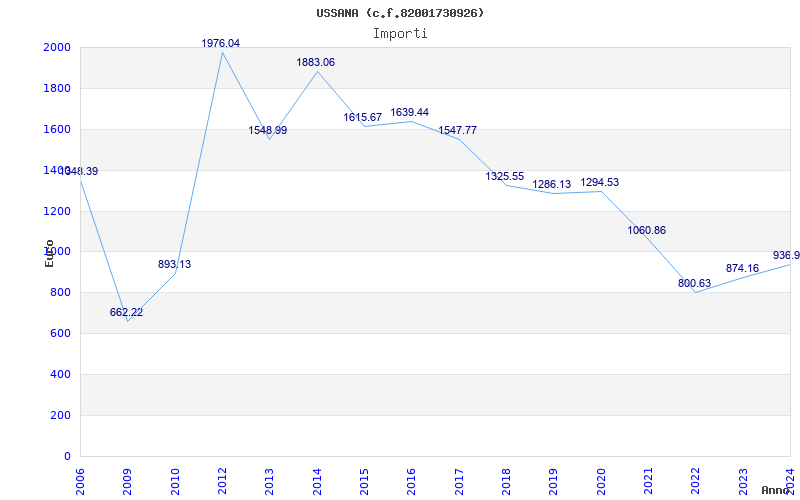The width and height of the screenshot is (800, 500).
Task: Click the data label 1883.06
Action: coord(316,62)
